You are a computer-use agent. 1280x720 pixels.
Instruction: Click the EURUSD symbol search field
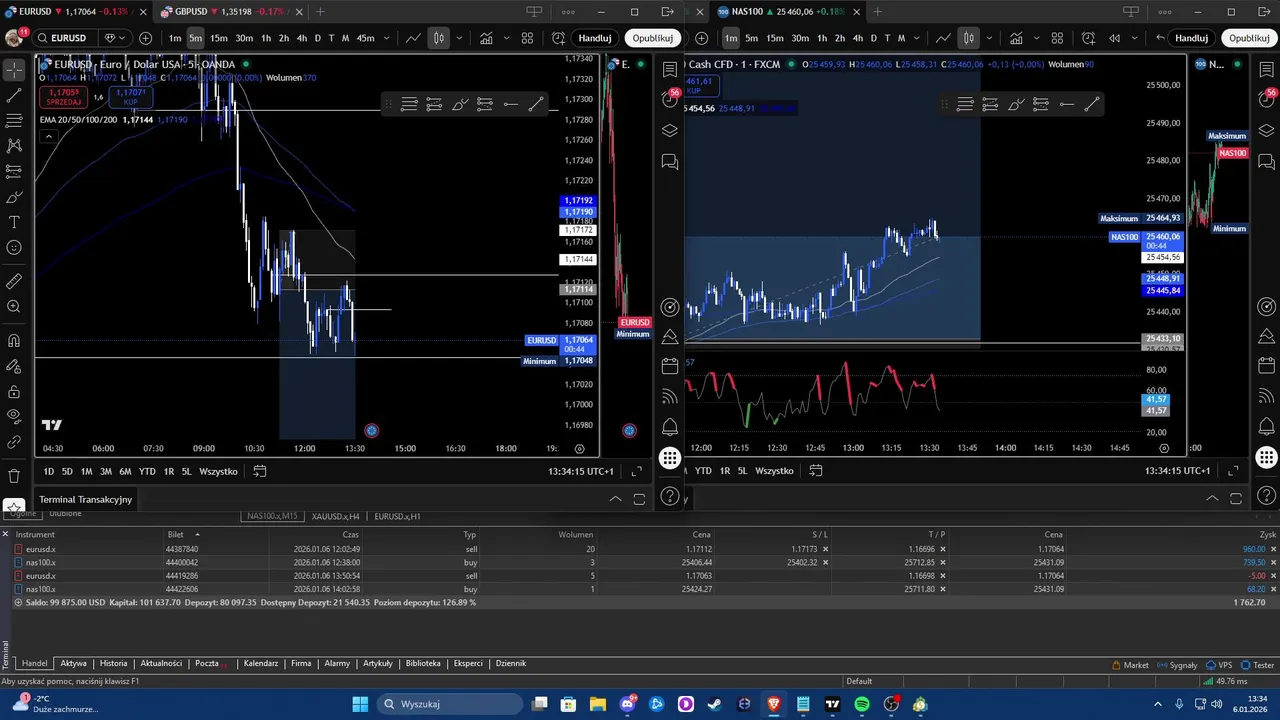[68, 38]
